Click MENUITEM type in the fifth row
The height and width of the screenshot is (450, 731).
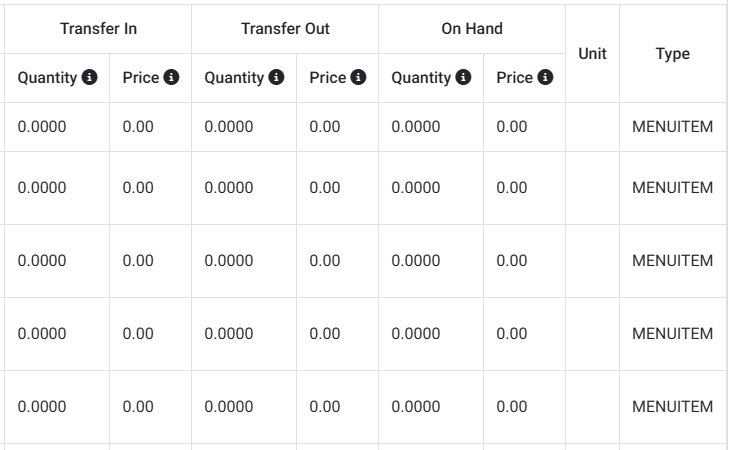click(x=672, y=407)
